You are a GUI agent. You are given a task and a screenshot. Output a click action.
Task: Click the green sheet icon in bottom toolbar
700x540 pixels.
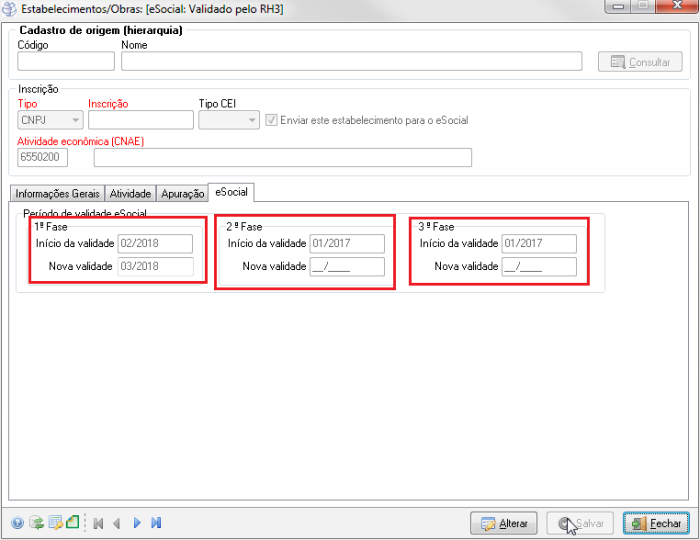(73, 522)
